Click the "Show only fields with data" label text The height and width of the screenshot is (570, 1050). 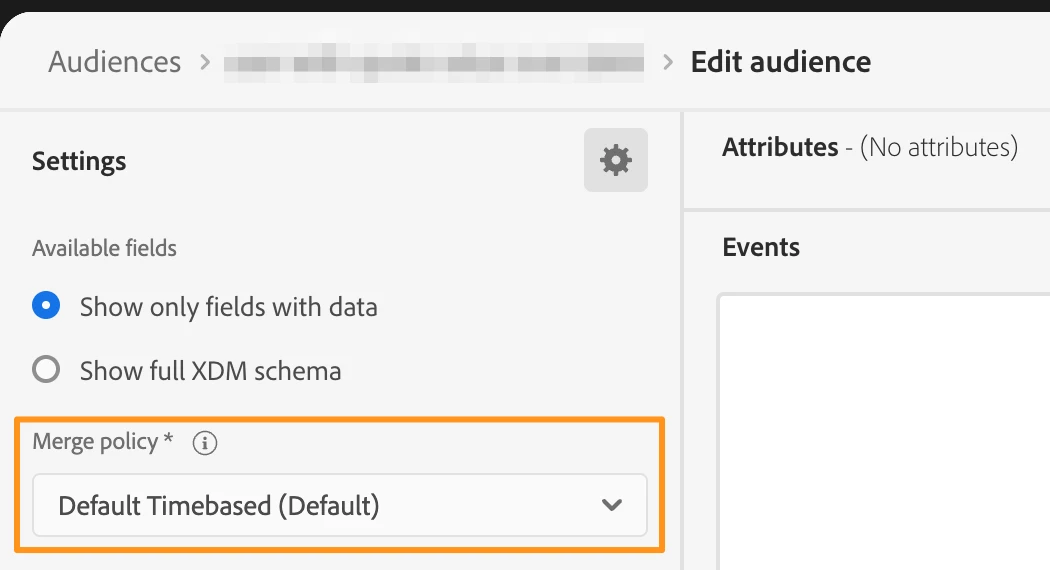(x=228, y=306)
